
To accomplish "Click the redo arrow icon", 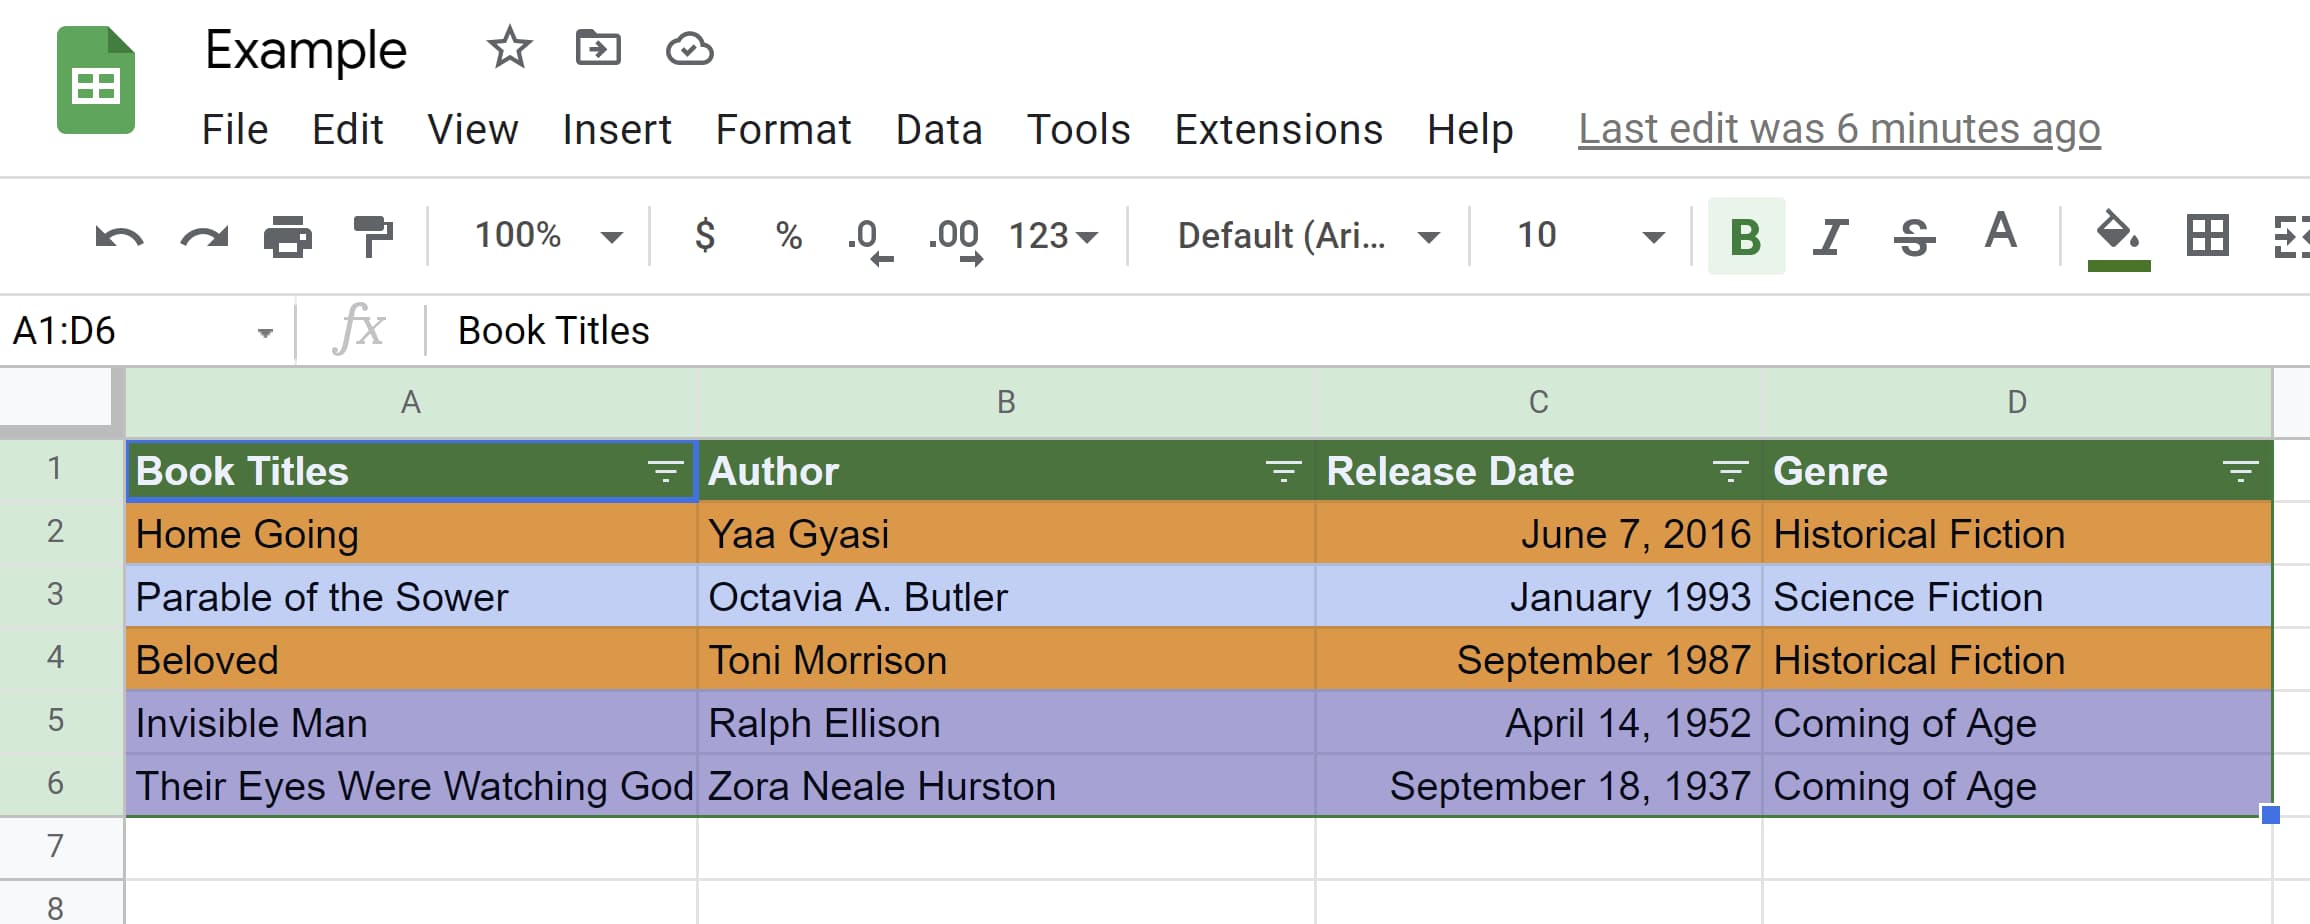I will (204, 237).
